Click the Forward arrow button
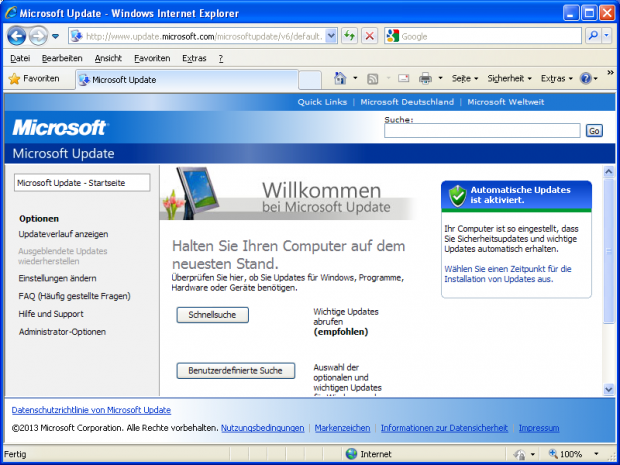Screen dimensions: 620x465 click(x=38, y=36)
